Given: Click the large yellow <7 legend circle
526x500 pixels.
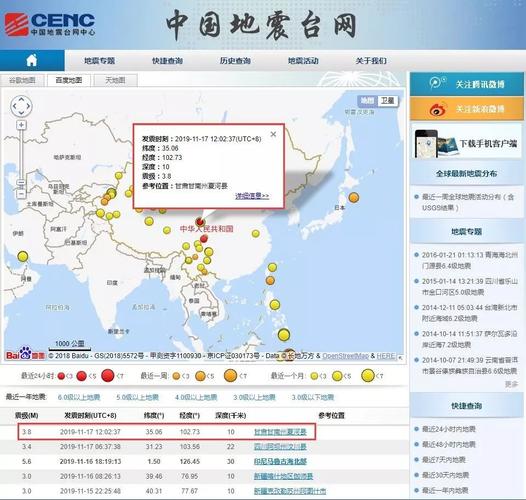Looking at the screenshot, I should point(368,376).
